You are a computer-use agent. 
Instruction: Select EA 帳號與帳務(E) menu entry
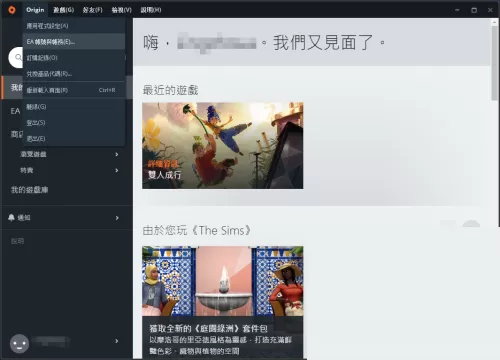click(74, 42)
